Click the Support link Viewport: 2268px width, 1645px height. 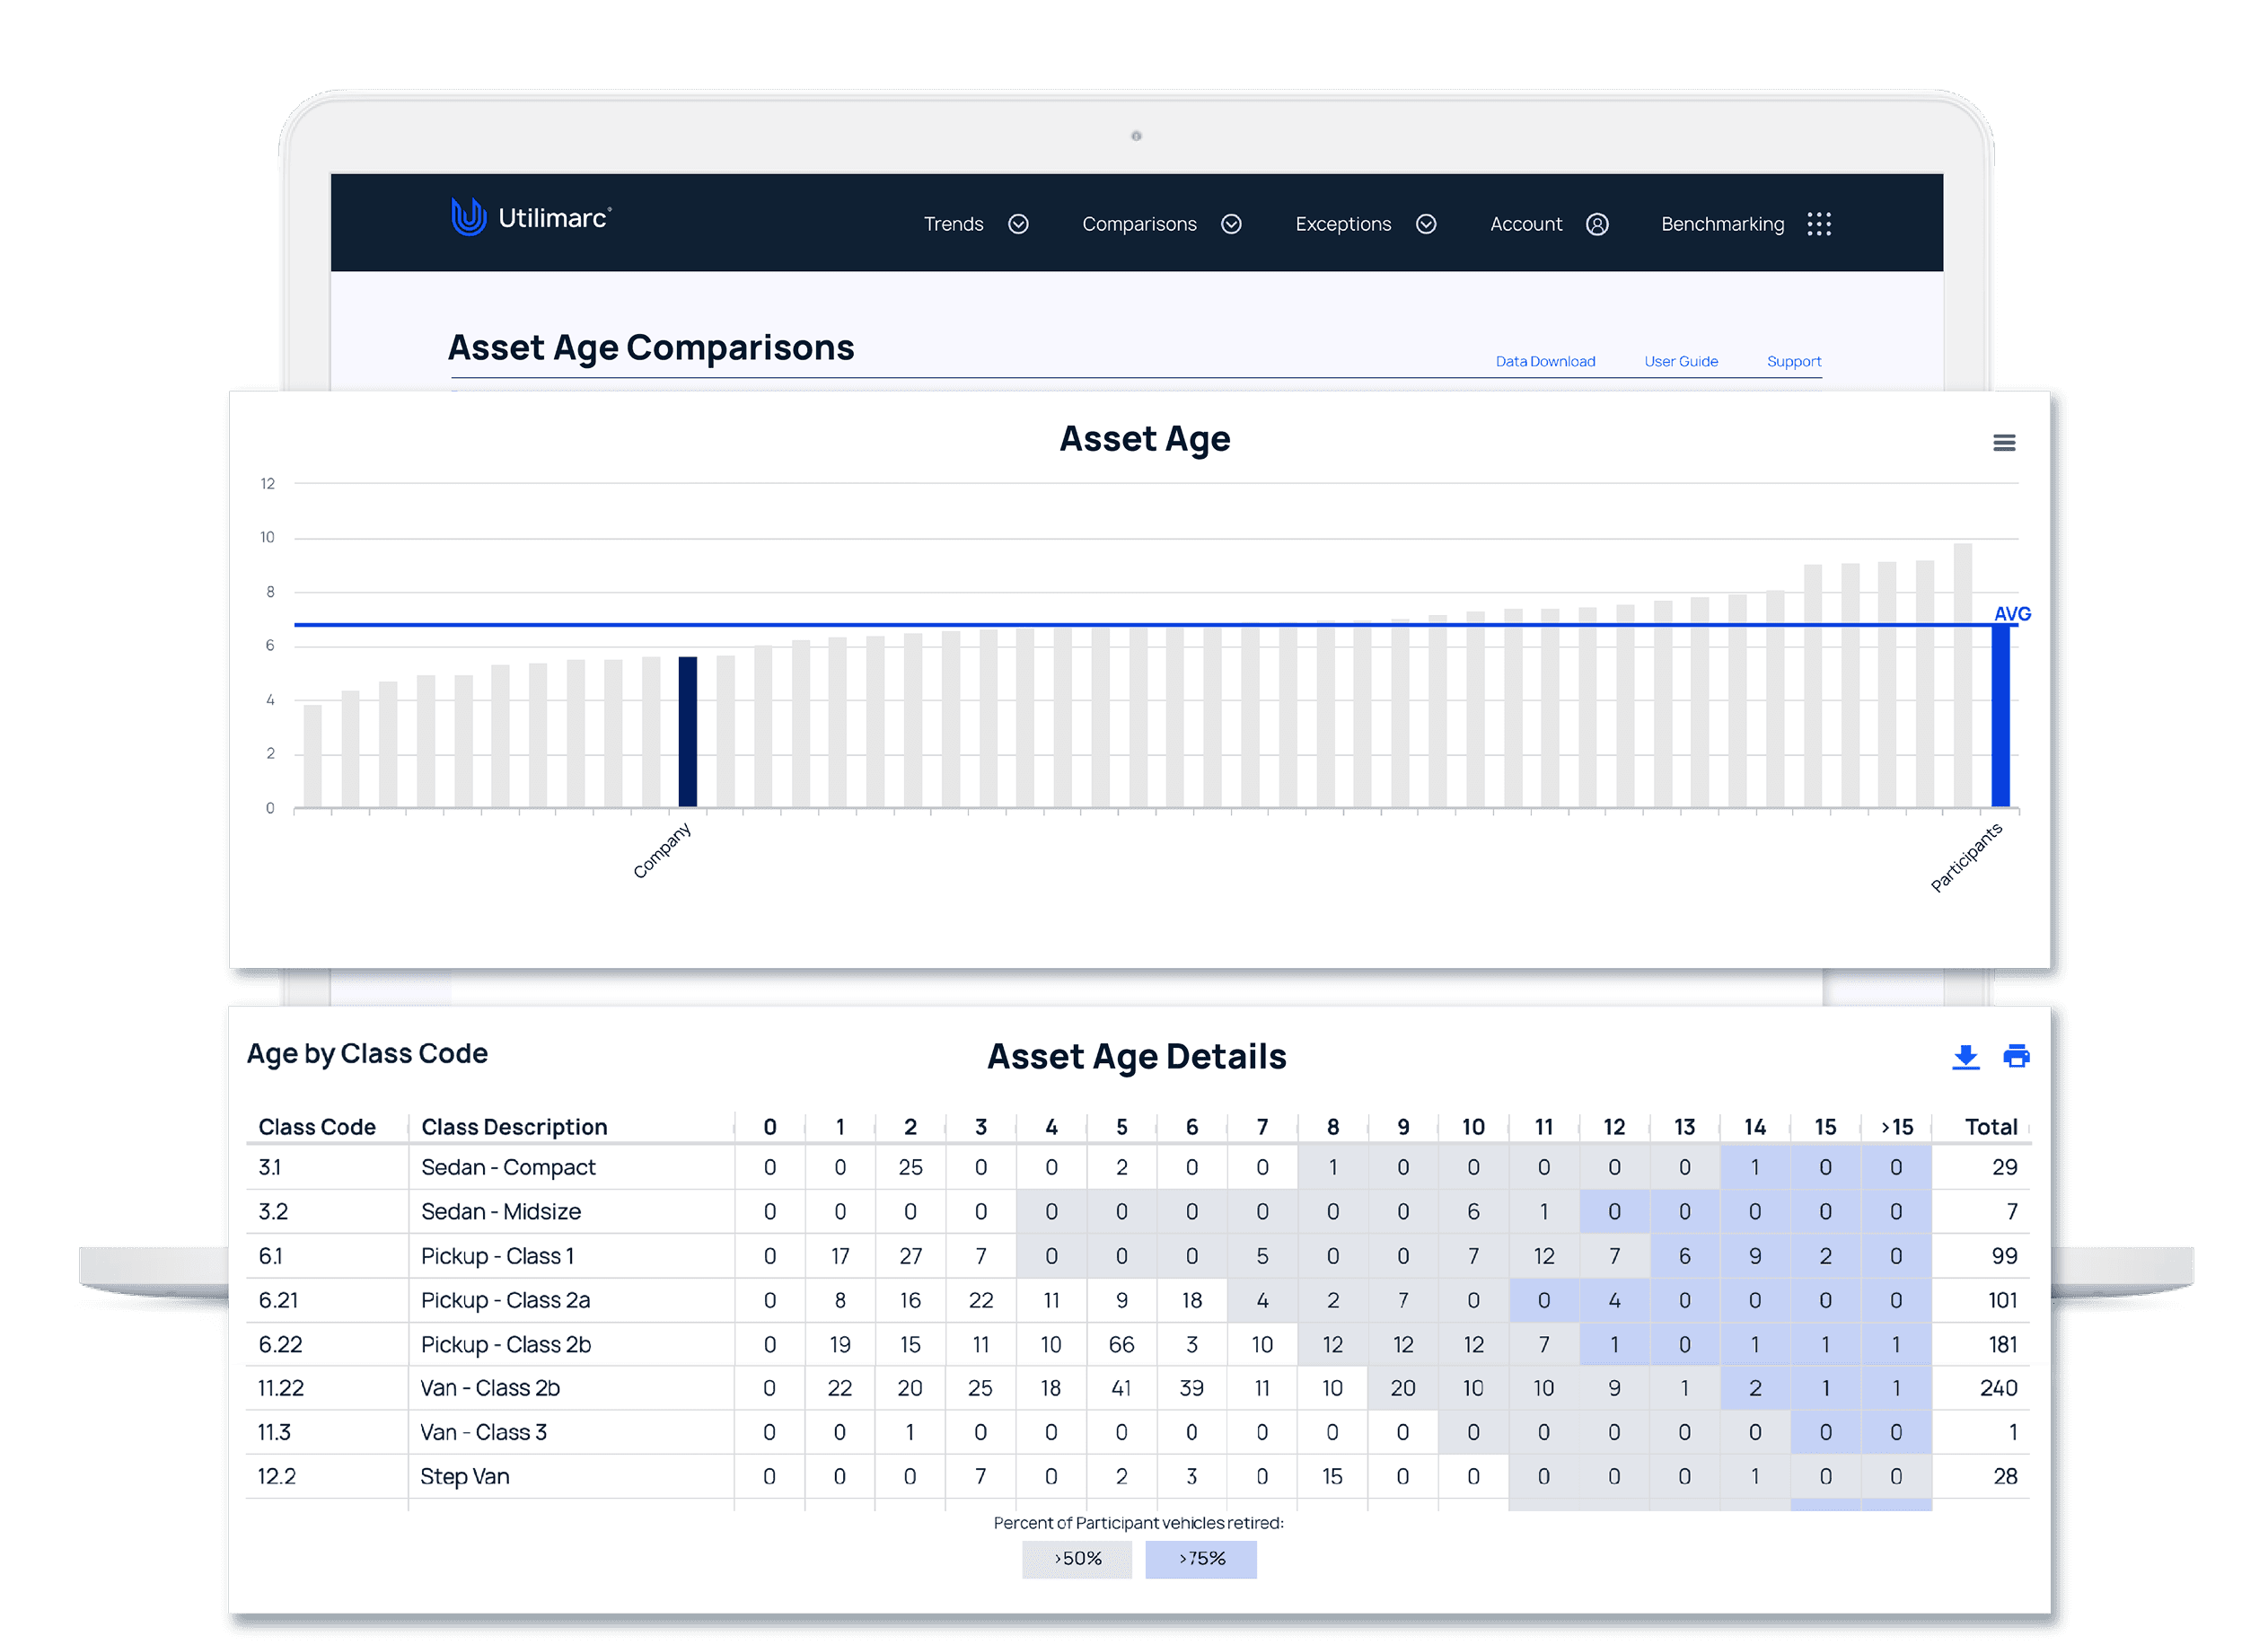coord(1793,361)
